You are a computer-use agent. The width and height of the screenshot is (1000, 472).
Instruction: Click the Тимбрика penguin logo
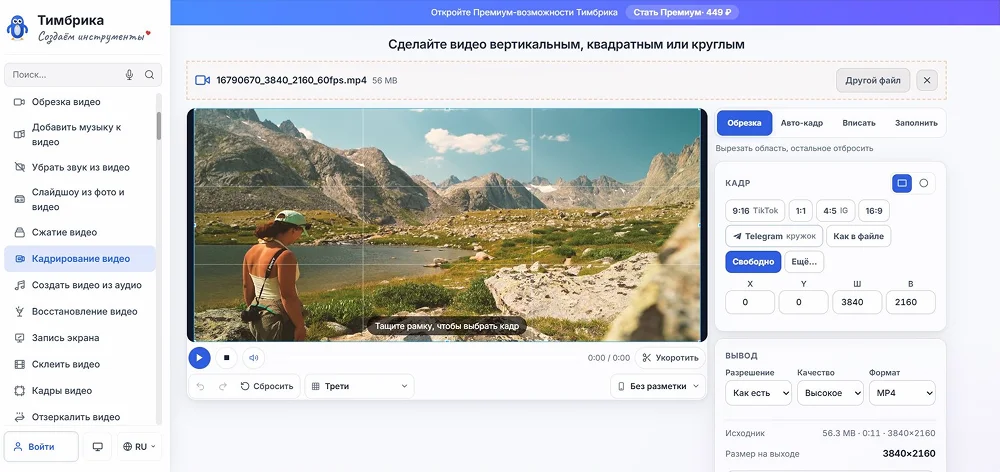17,28
